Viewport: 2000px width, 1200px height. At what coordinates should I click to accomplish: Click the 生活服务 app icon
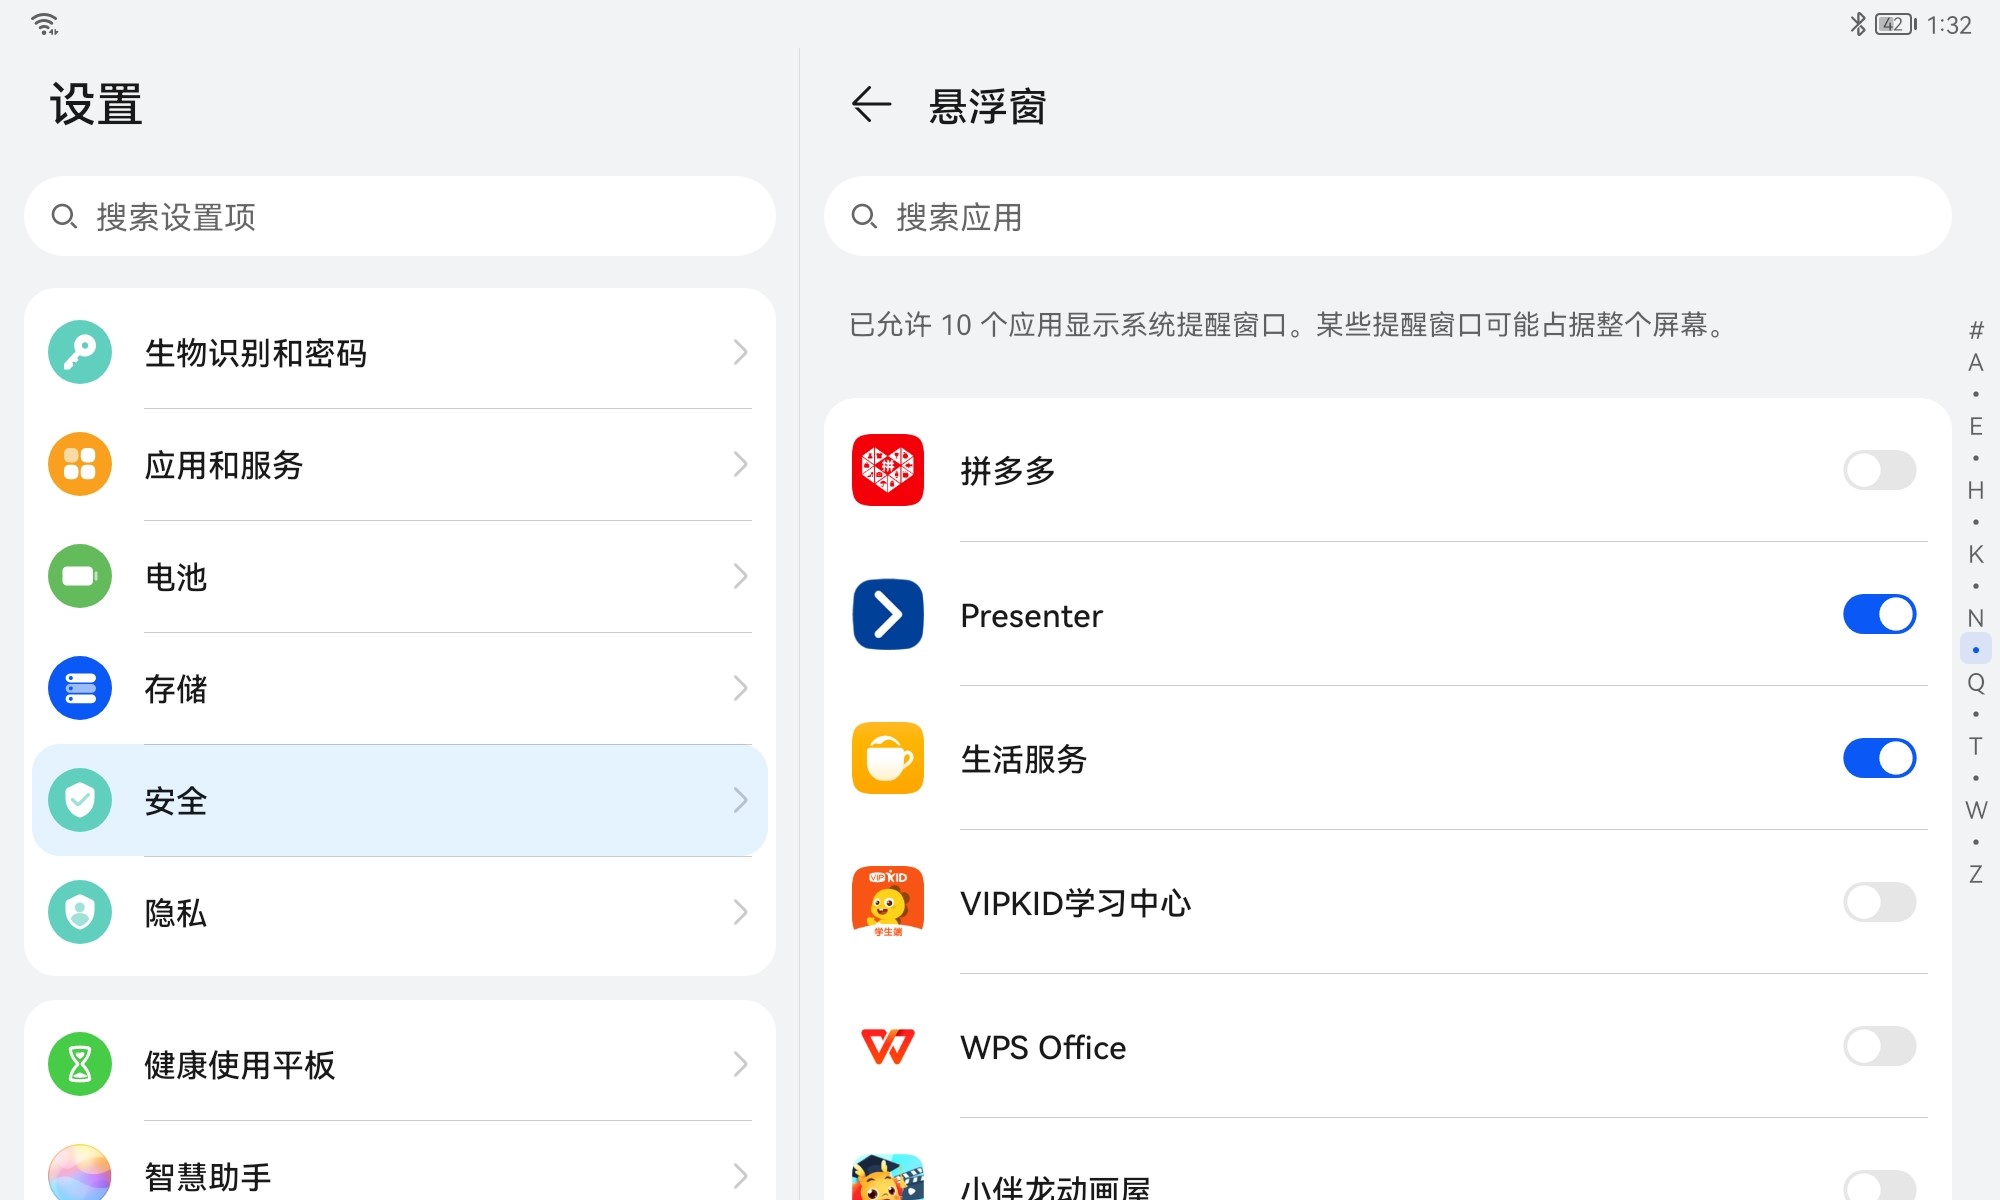coord(888,758)
